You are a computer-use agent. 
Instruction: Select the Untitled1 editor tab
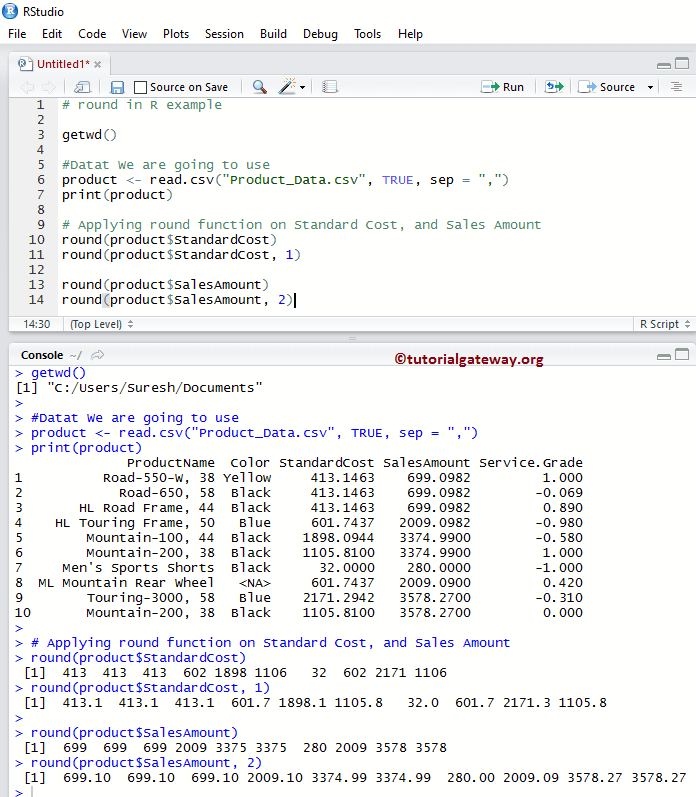[60, 65]
